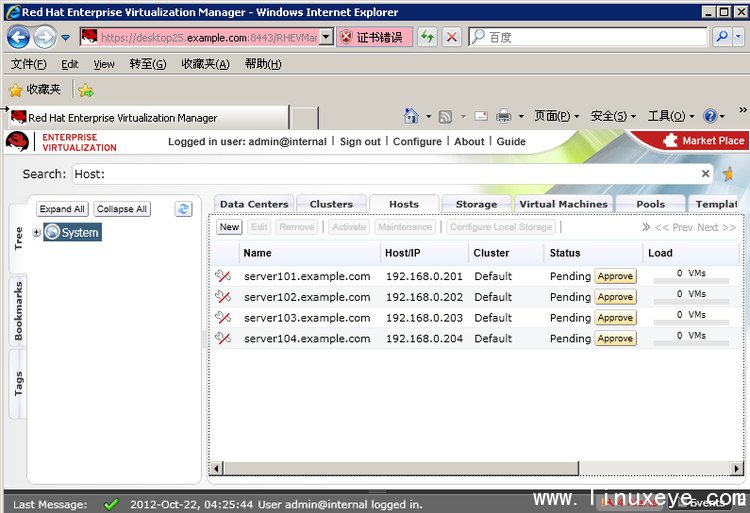750x513 pixels.
Task: Go back with the browser Back arrow
Action: point(18,37)
